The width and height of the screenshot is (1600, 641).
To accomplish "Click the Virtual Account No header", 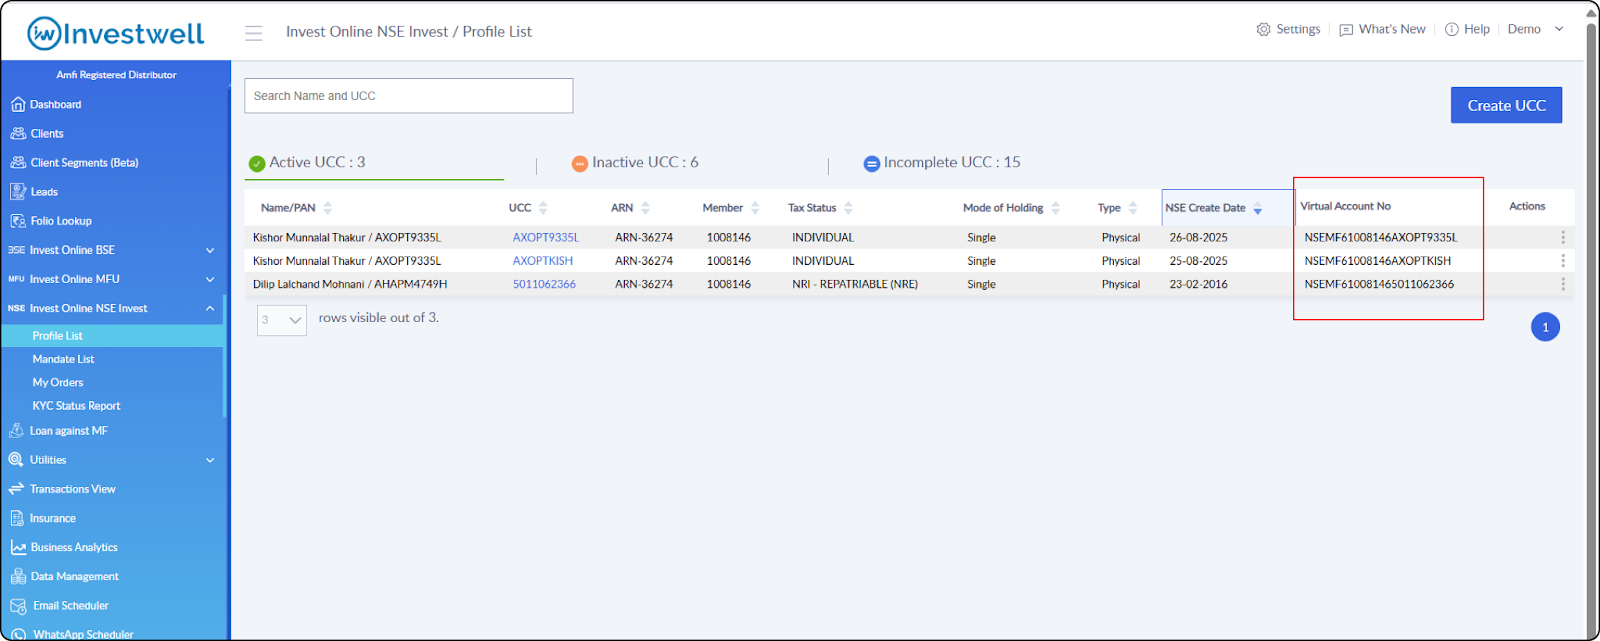I will click(x=1345, y=206).
